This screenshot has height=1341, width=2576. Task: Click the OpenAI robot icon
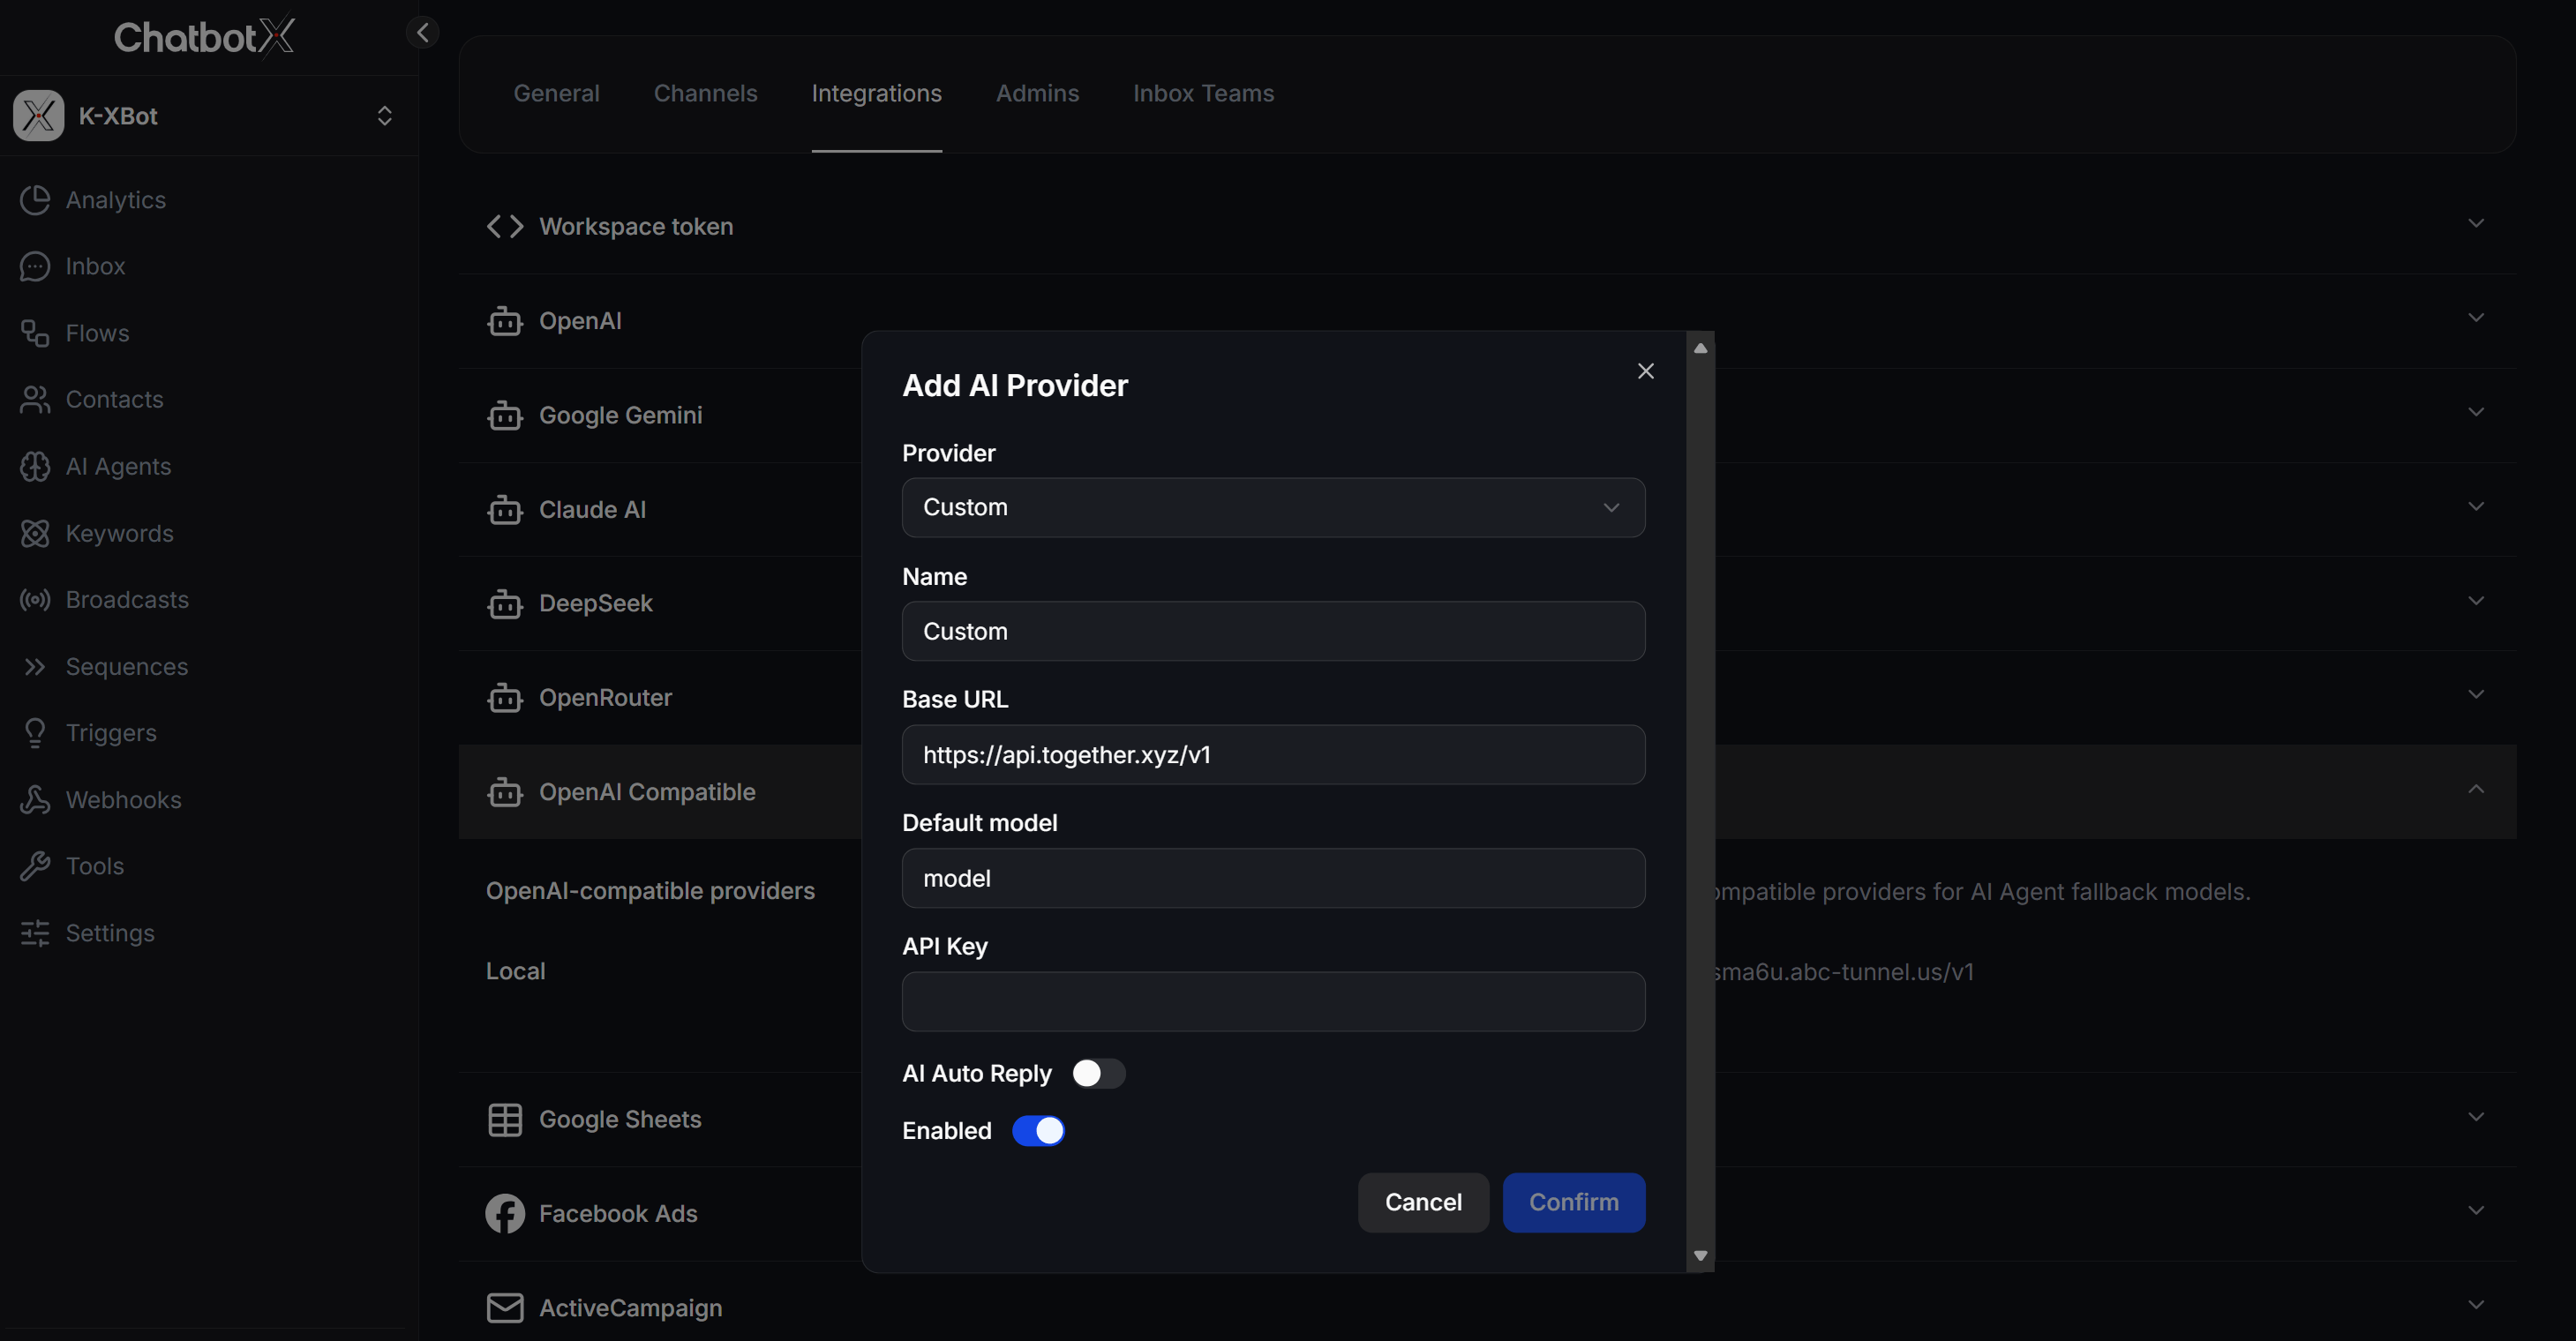point(505,321)
